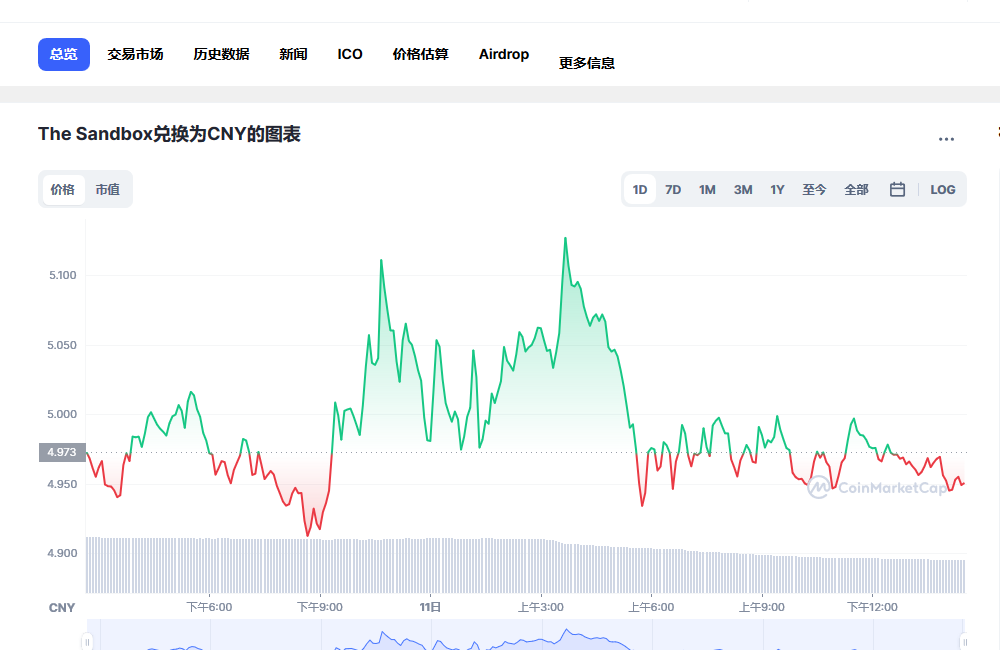Click the 4.950 y-axis label
1000x650 pixels.
(x=62, y=484)
